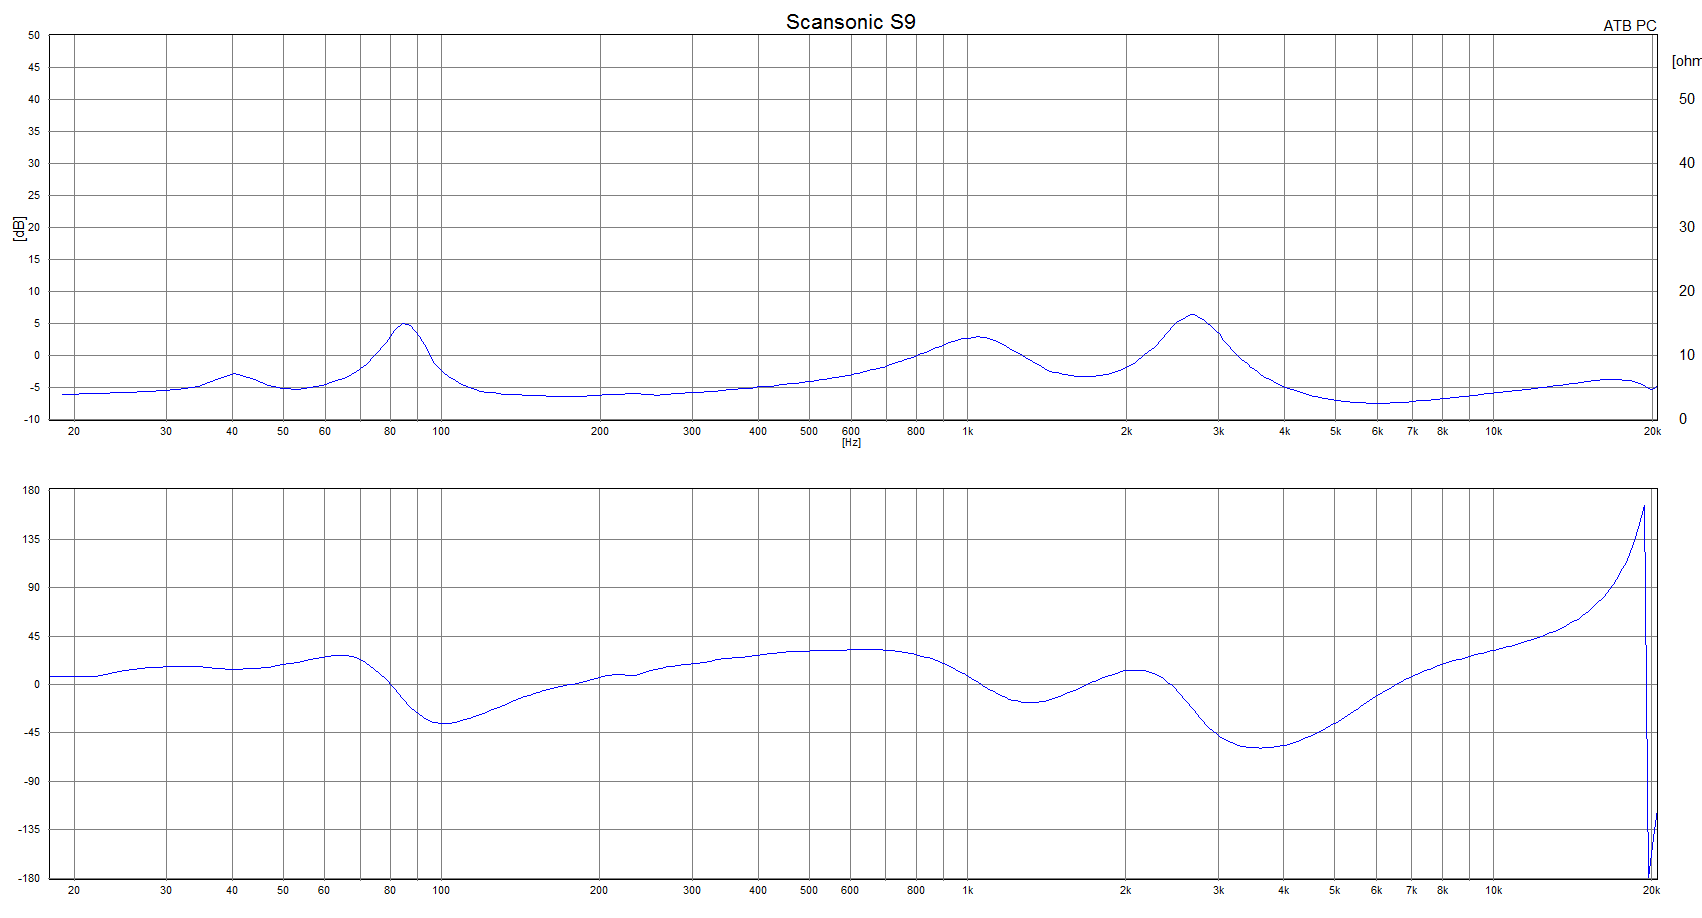Click 25 on the dB axis
Viewport: 1702px width, 918px height.
pos(34,196)
